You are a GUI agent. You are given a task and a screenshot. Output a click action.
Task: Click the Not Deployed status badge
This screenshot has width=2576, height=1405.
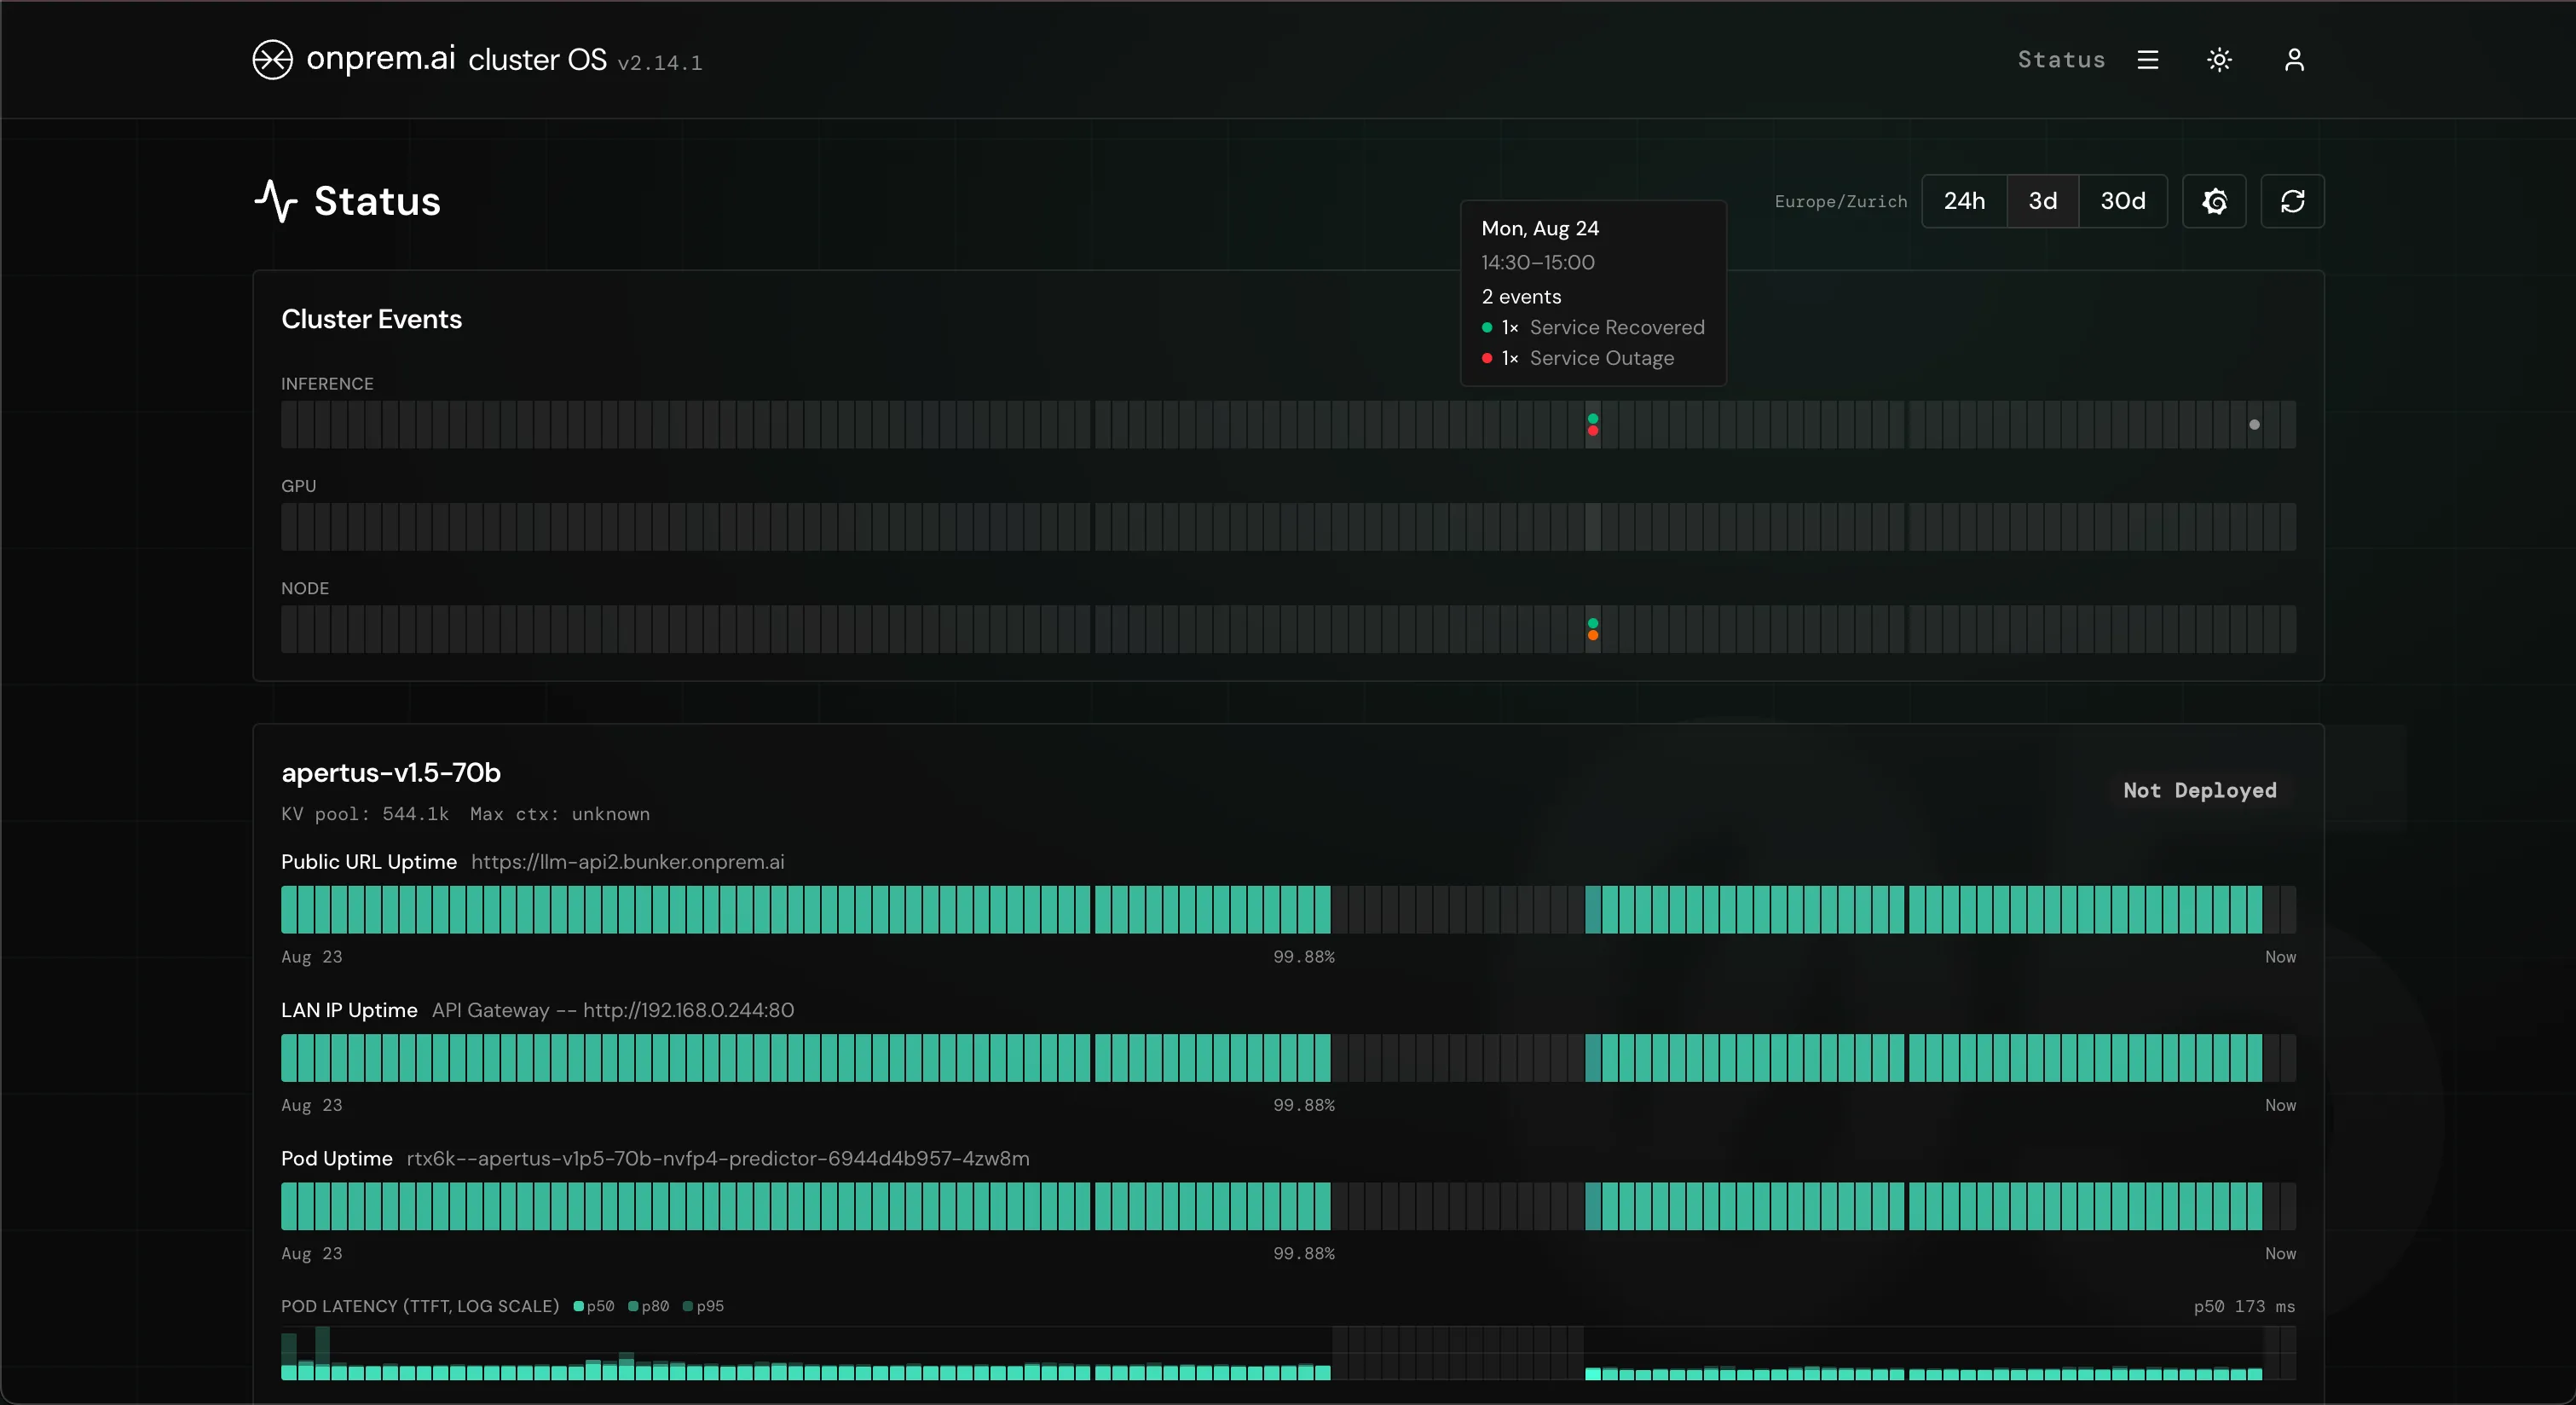tap(2199, 790)
